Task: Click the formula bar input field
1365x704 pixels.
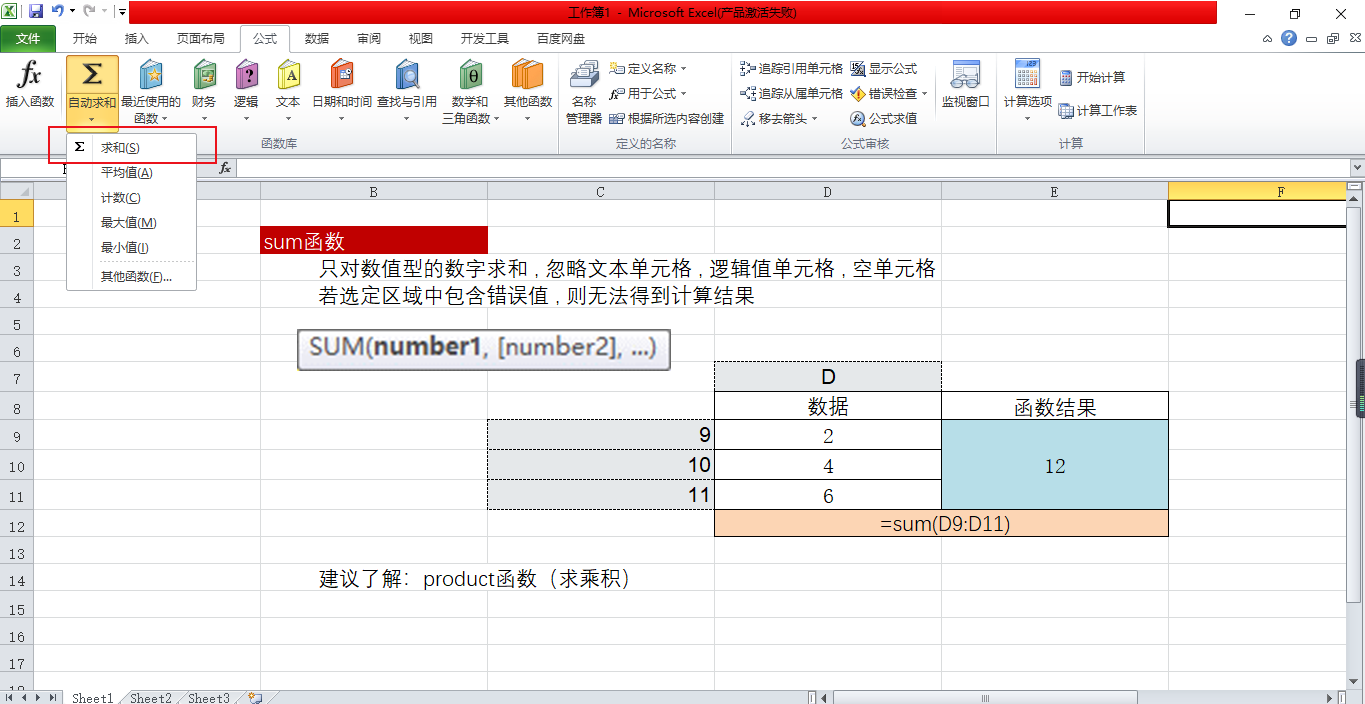Action: pos(793,168)
